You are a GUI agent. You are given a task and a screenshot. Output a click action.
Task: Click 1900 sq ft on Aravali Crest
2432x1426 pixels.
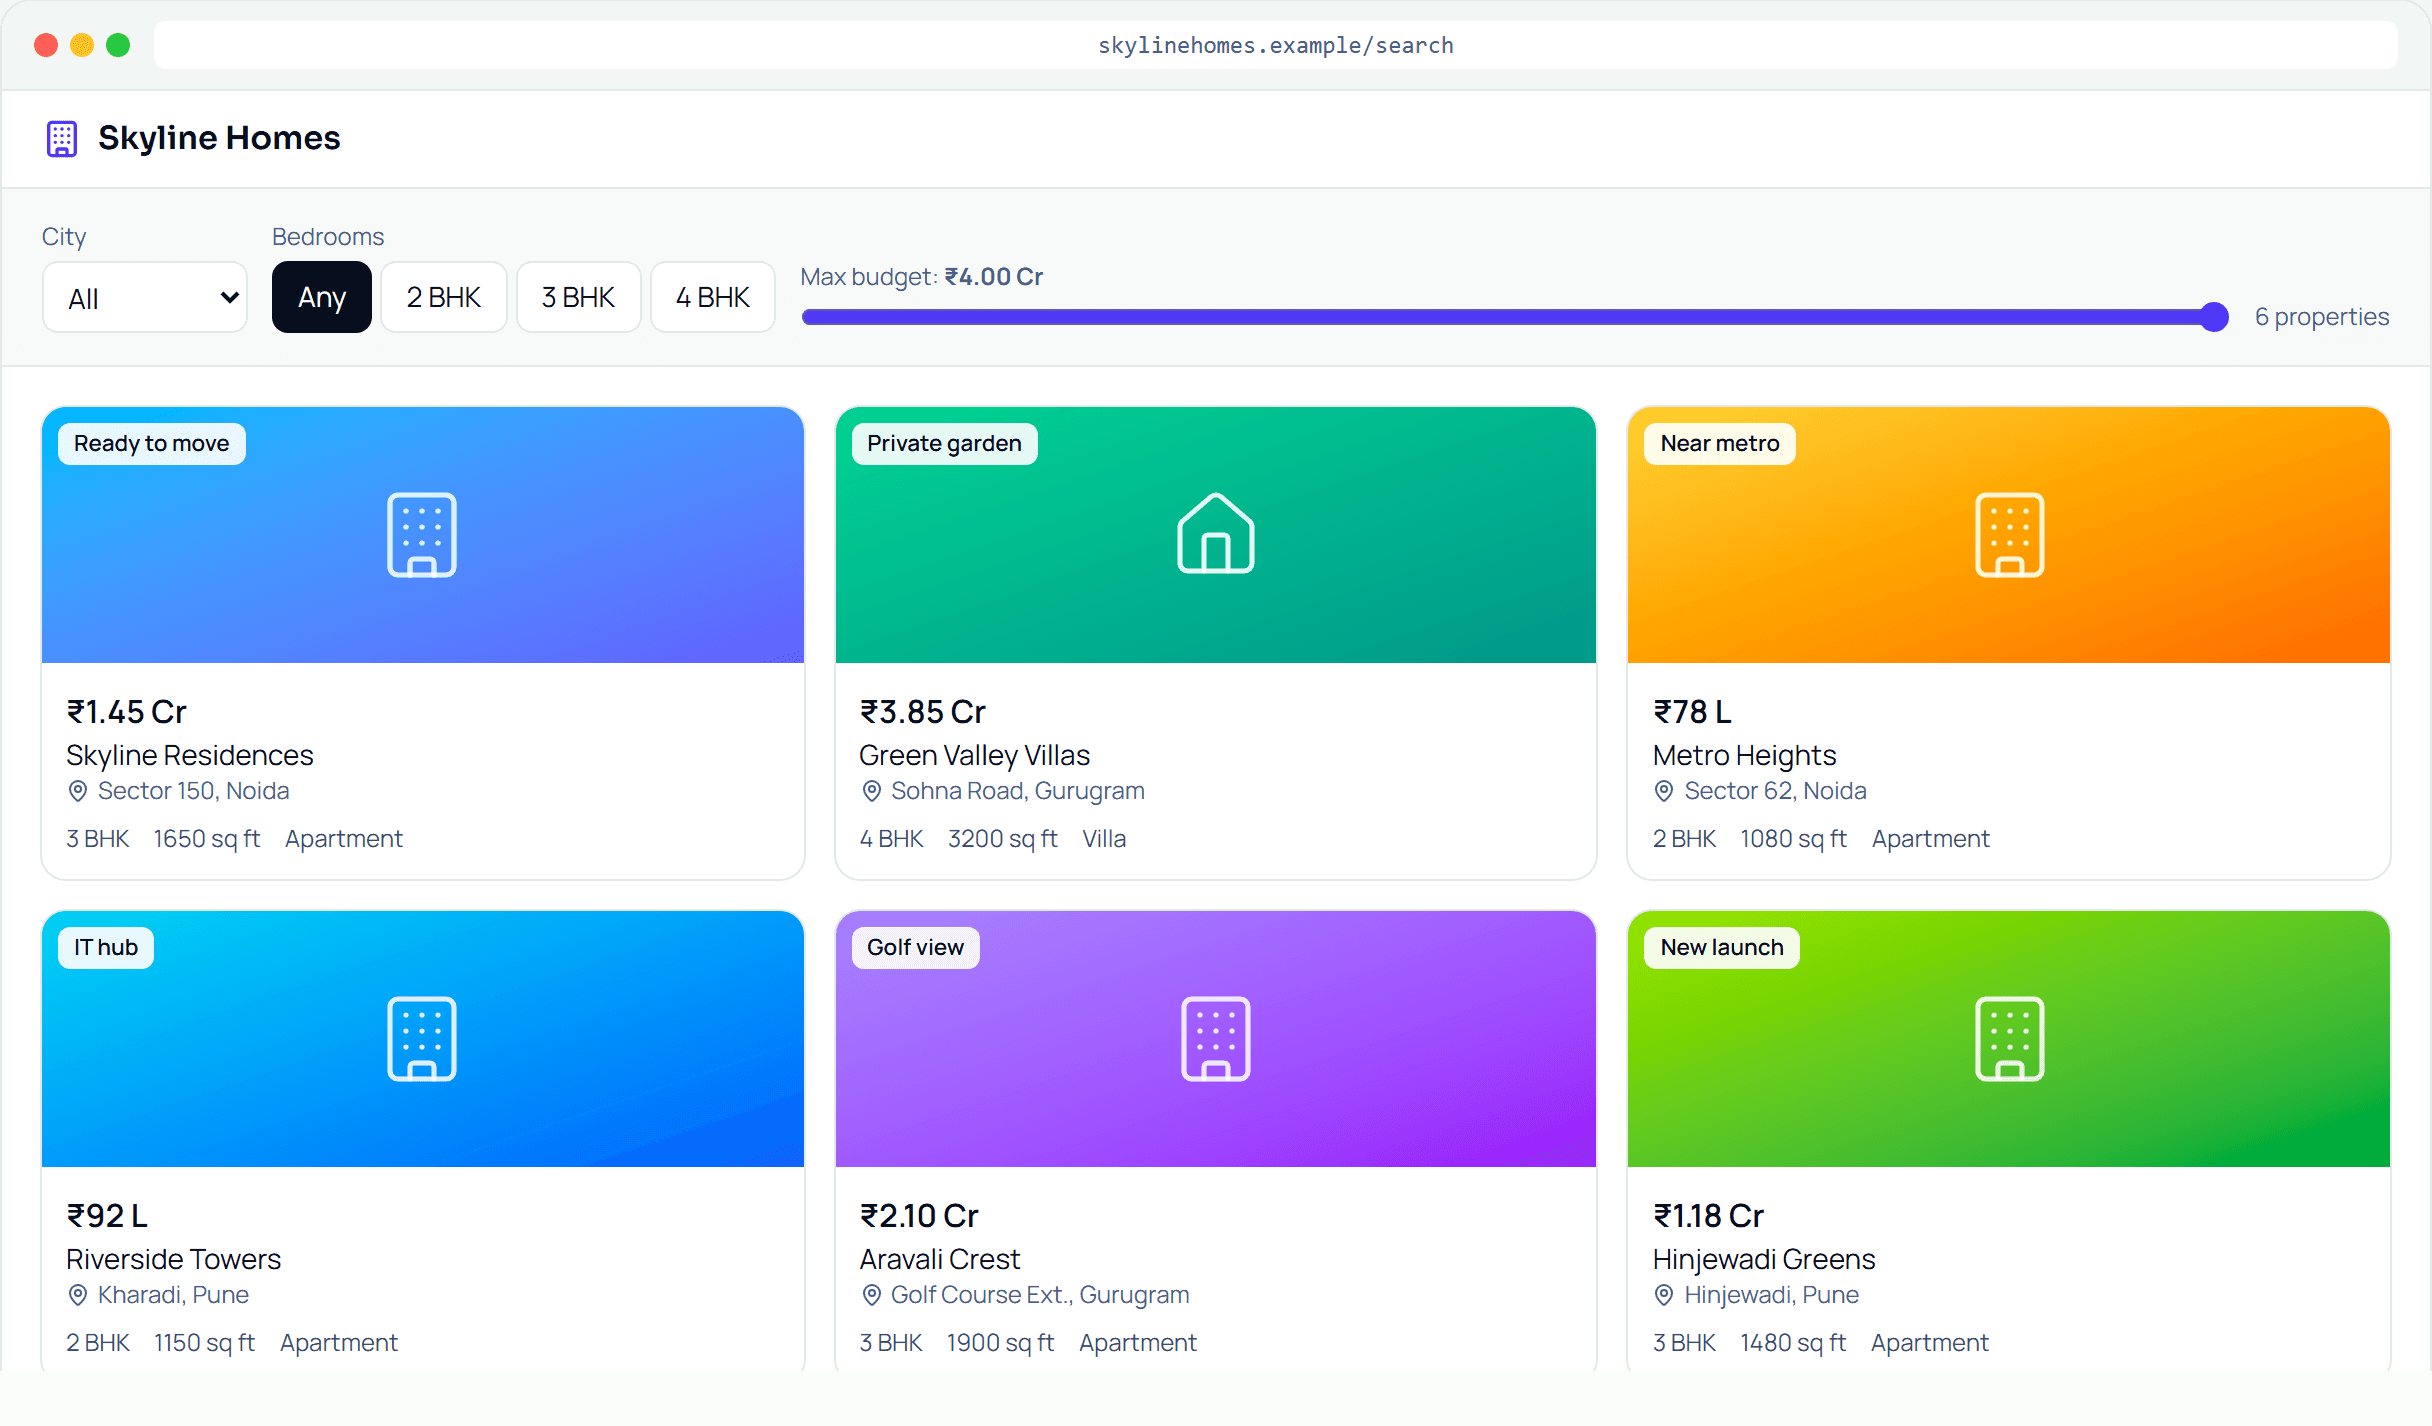[1000, 1343]
